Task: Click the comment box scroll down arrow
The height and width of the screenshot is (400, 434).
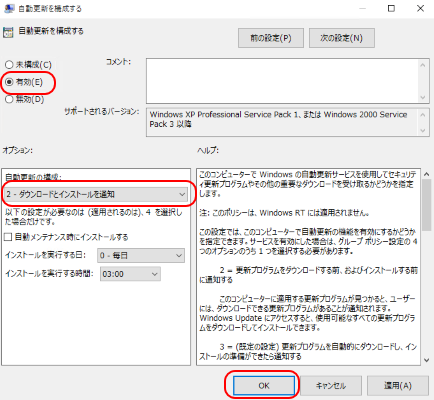Action: tap(423, 97)
